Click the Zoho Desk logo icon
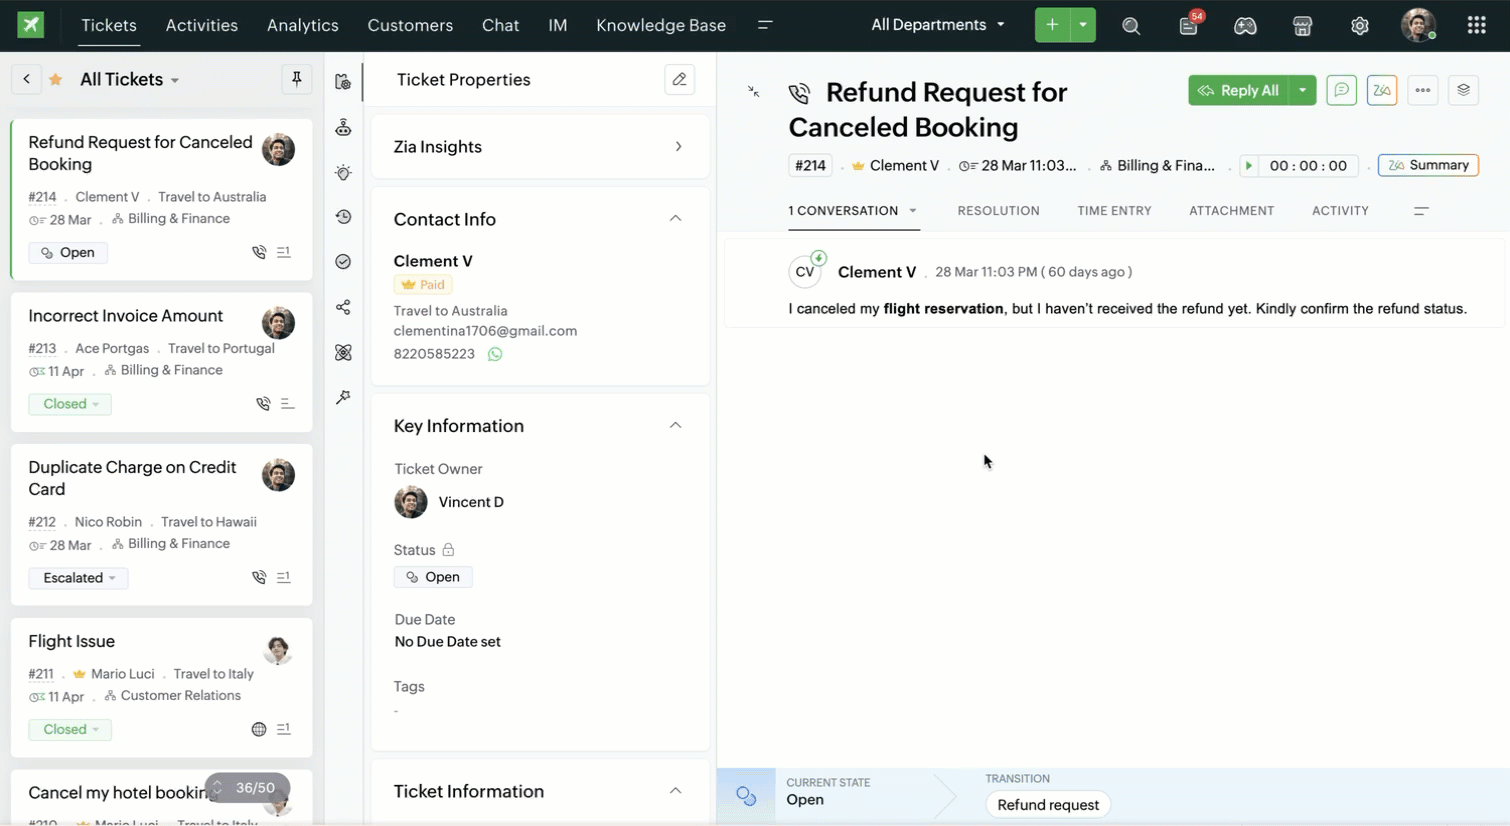Screen dimensions: 1510x826 click(31, 25)
